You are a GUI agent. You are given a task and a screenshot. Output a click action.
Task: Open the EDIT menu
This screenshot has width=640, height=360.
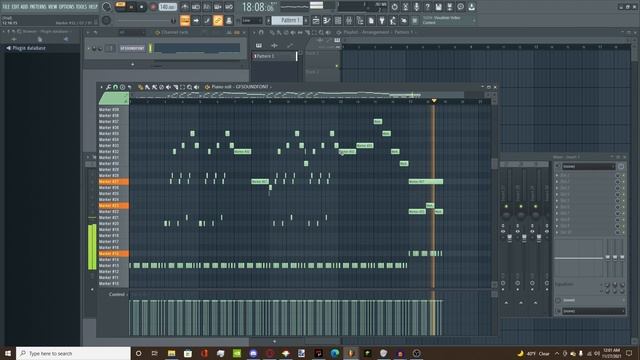pos(15,7)
